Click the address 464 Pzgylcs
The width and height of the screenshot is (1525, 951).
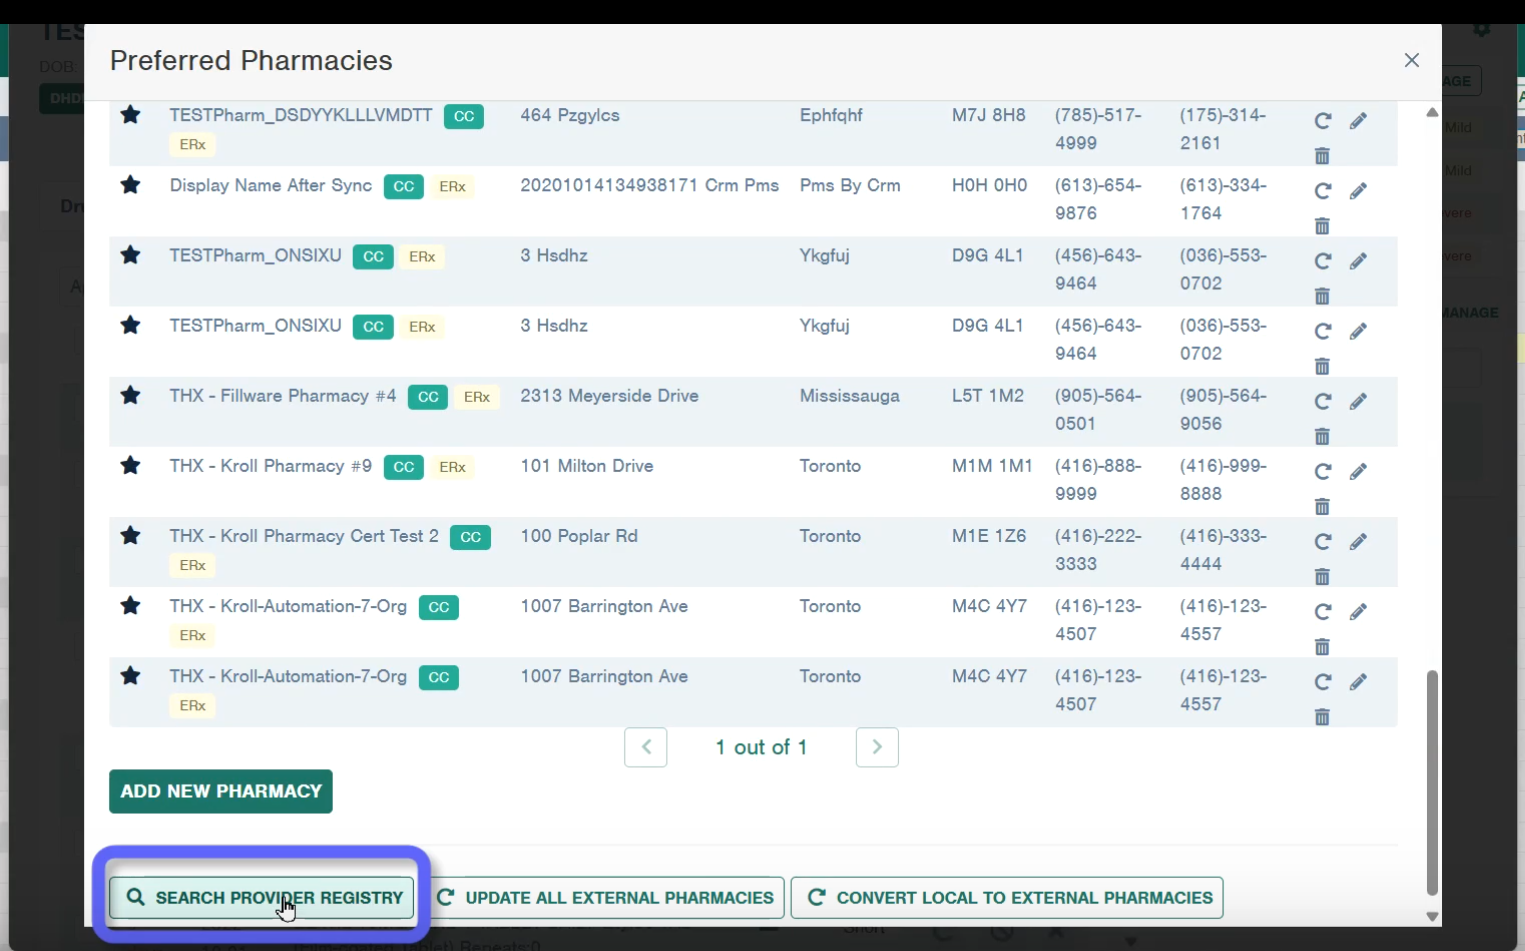pyautogui.click(x=570, y=116)
